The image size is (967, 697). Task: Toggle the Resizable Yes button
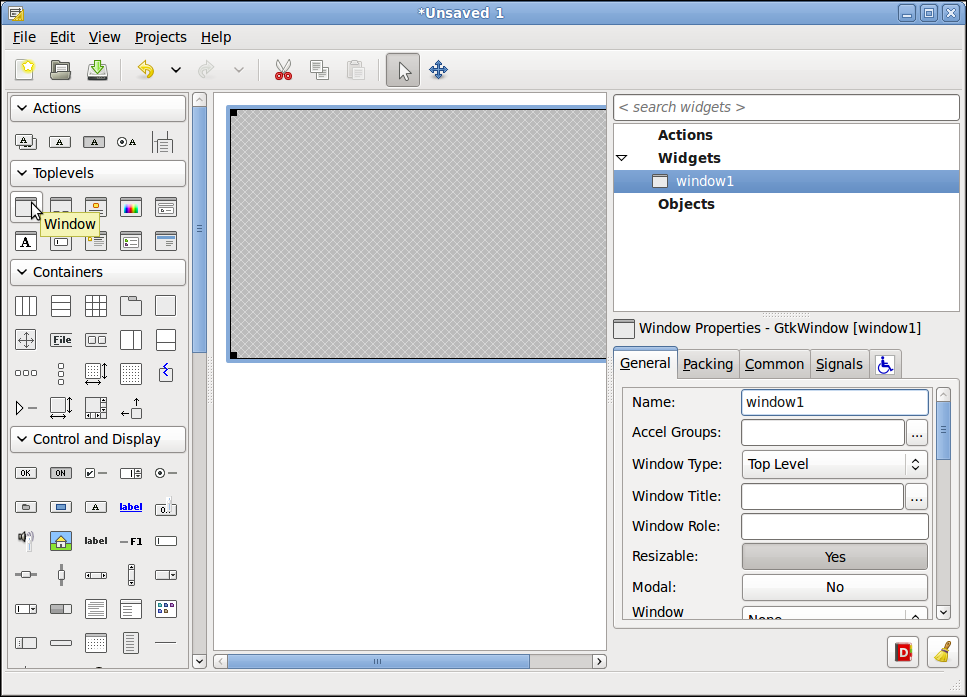point(834,556)
